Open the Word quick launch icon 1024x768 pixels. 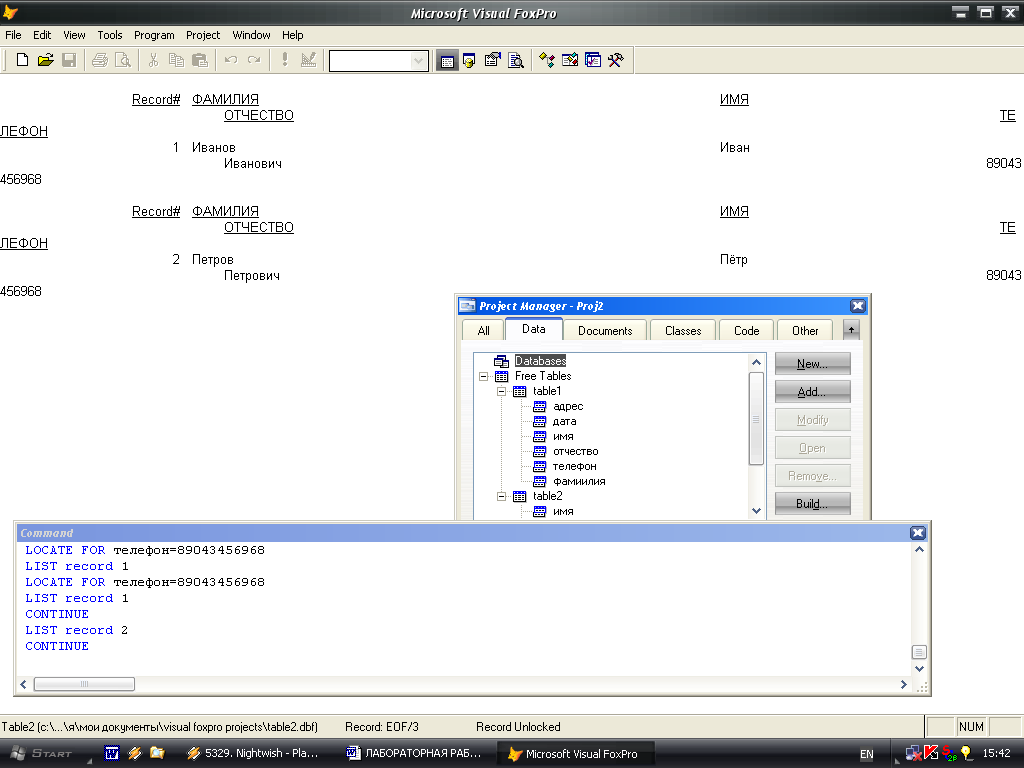click(112, 753)
